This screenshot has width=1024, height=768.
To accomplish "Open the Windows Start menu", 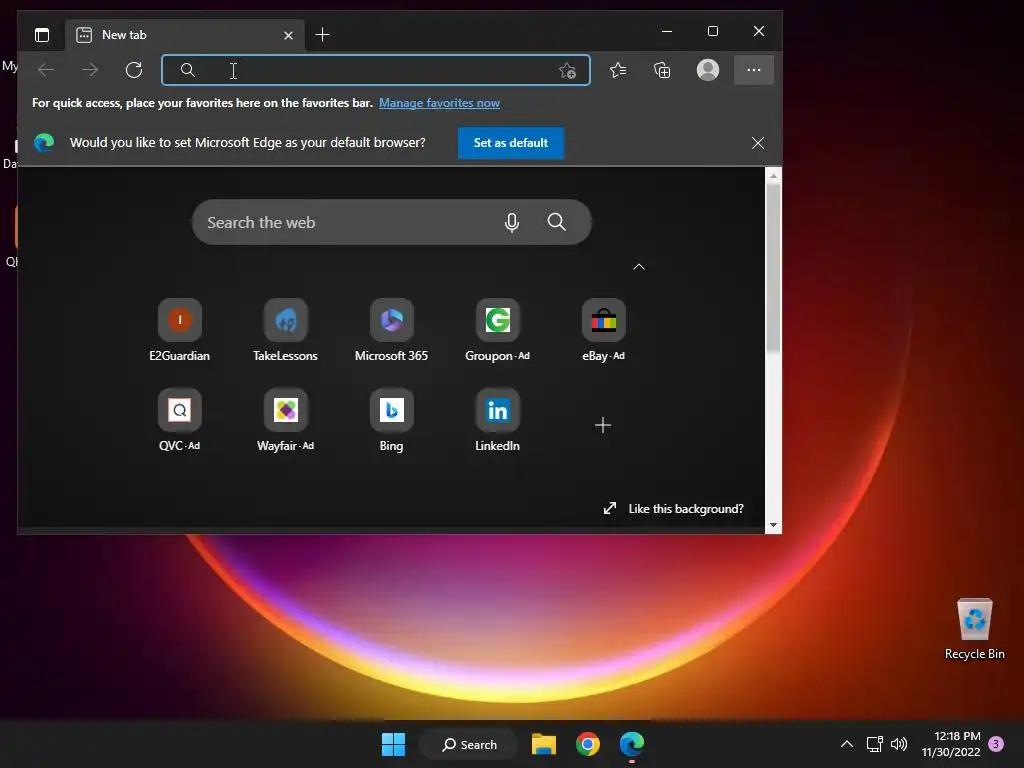I will click(x=393, y=744).
